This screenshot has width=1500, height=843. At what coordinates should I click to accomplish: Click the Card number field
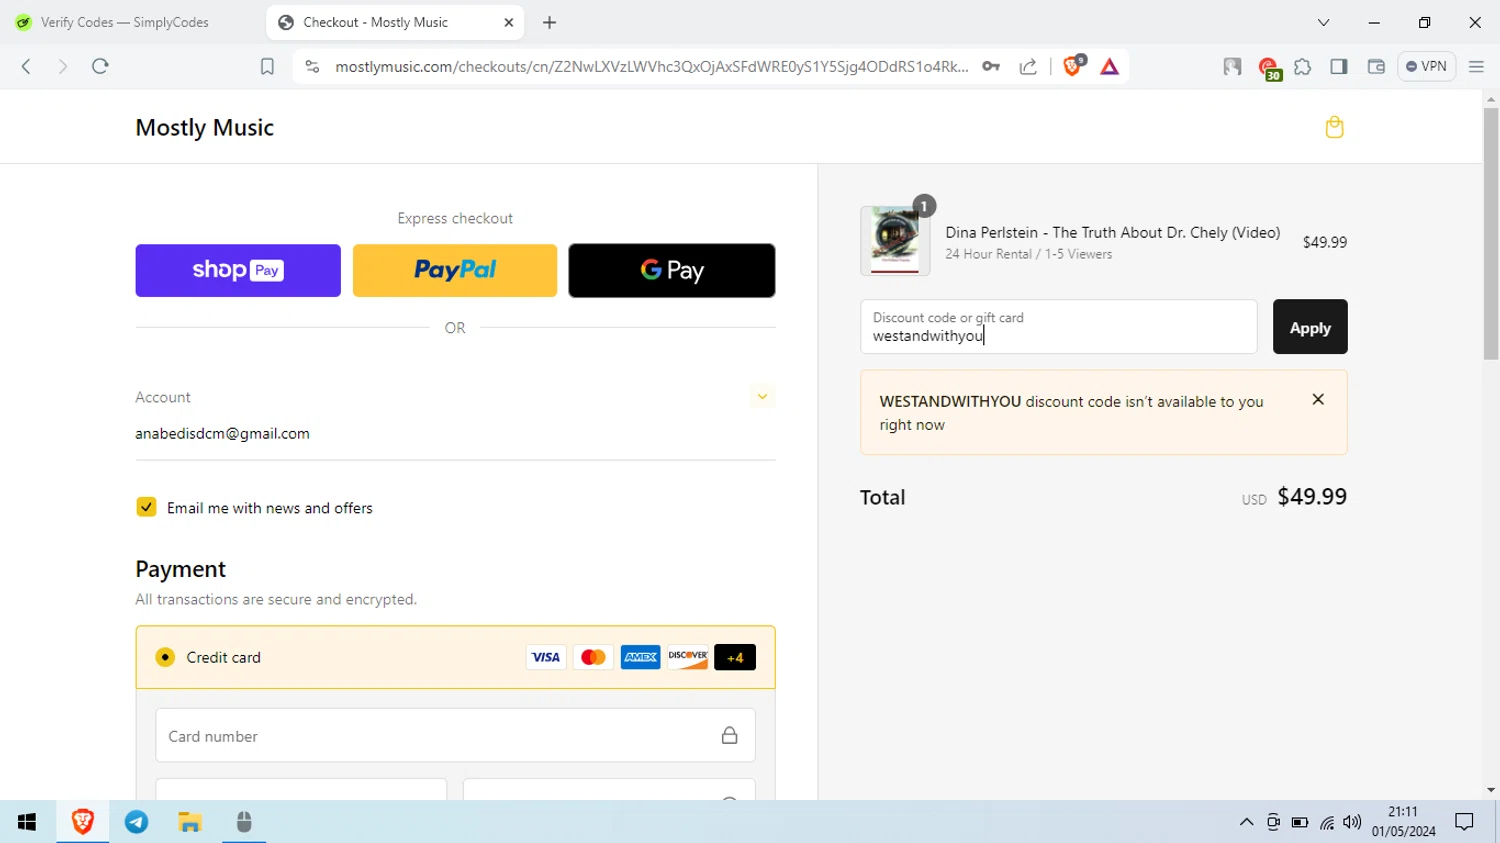pos(455,736)
